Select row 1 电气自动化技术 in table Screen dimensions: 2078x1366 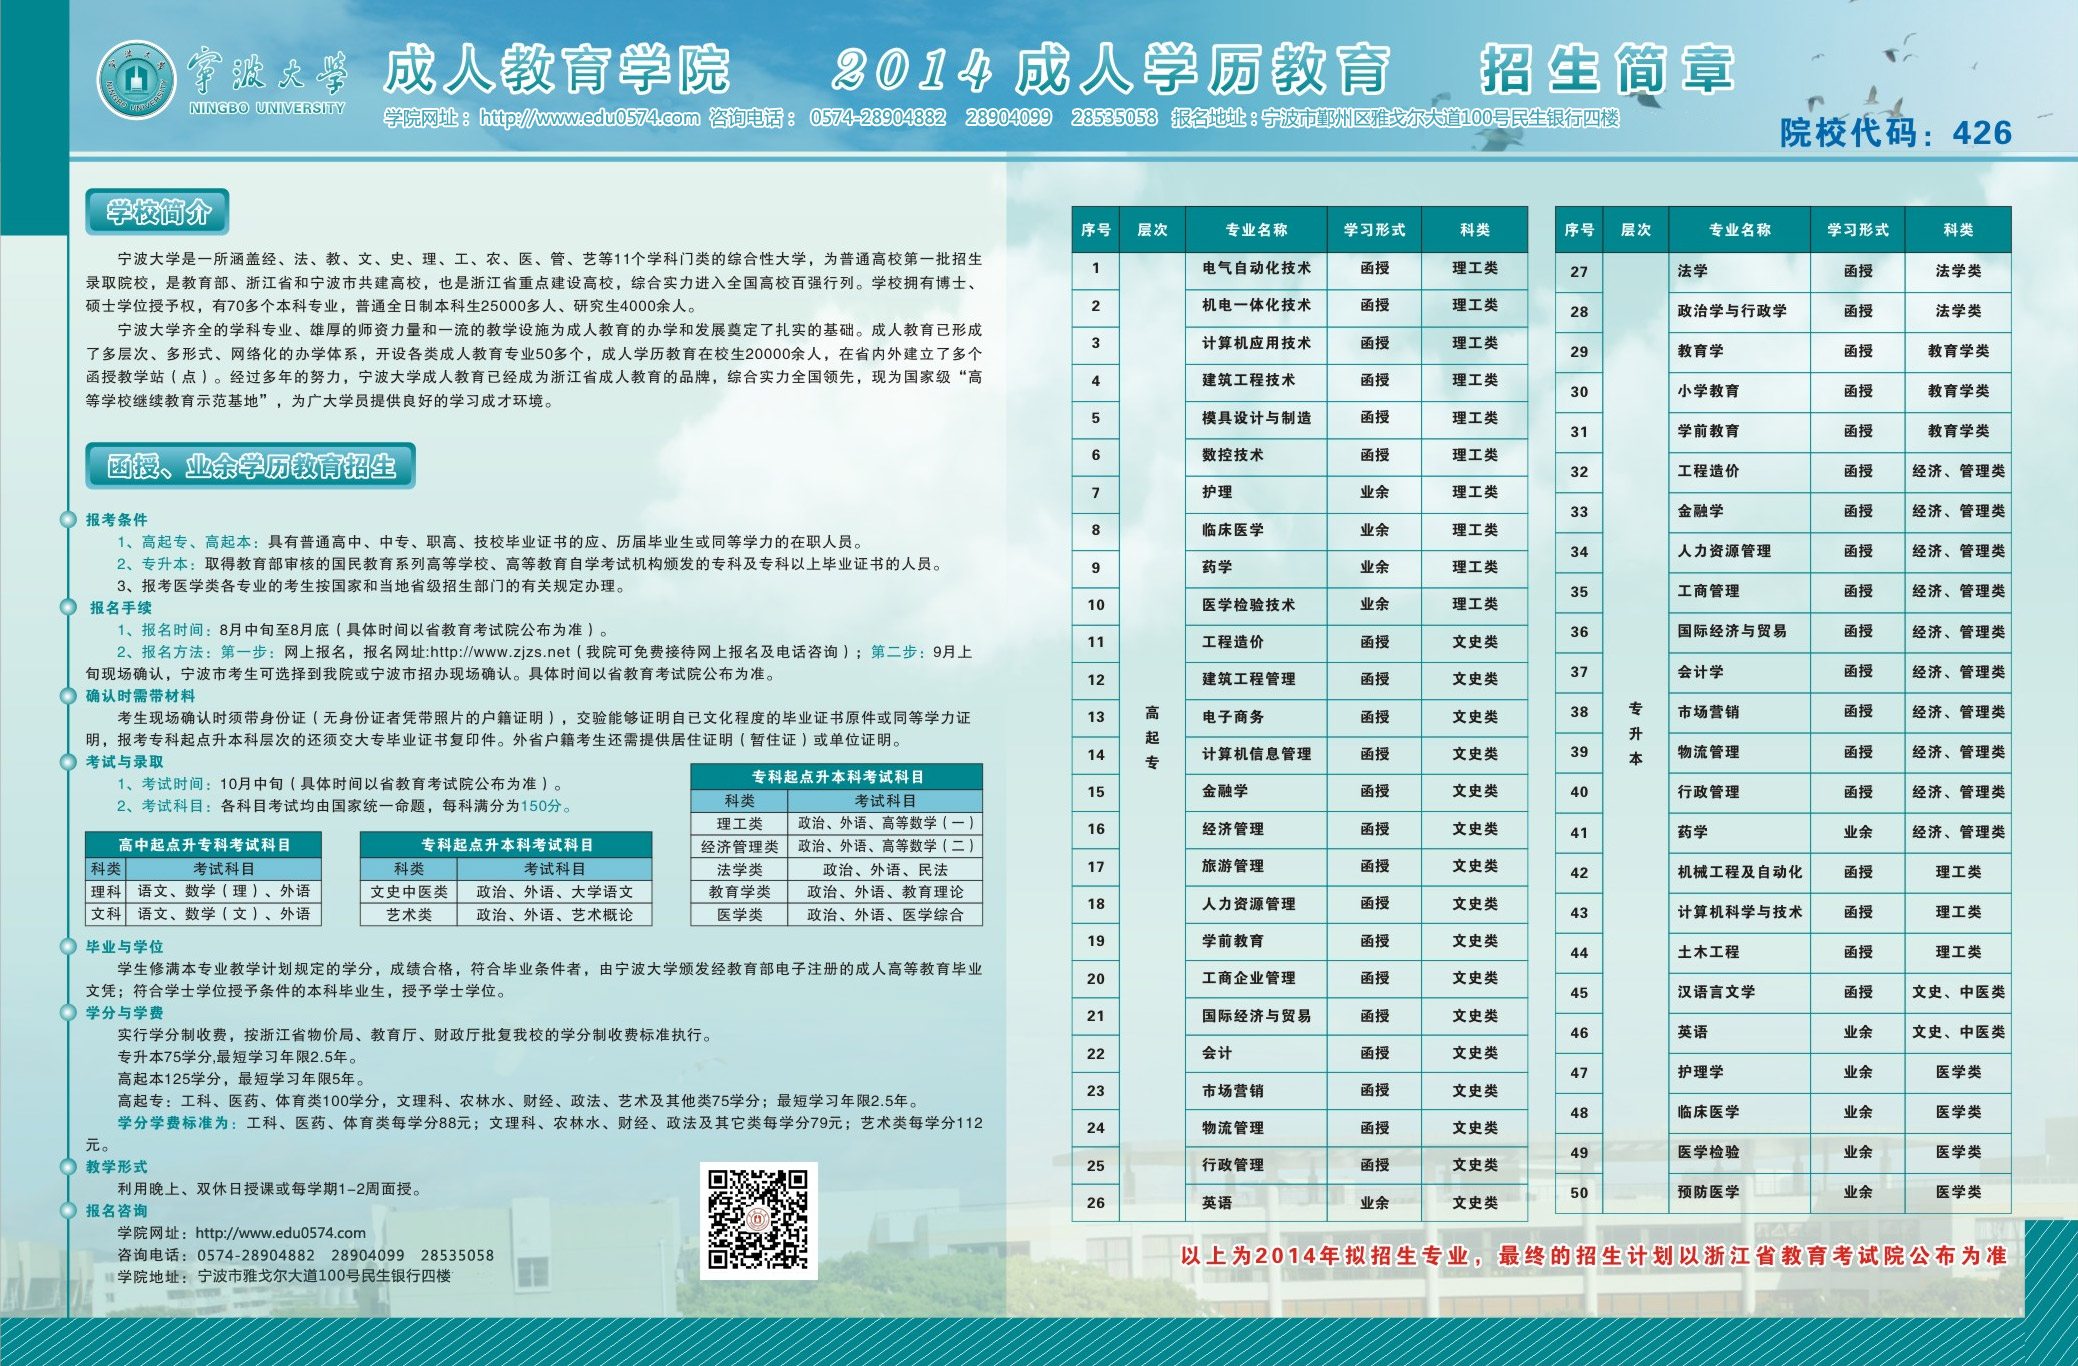[x=1256, y=268]
